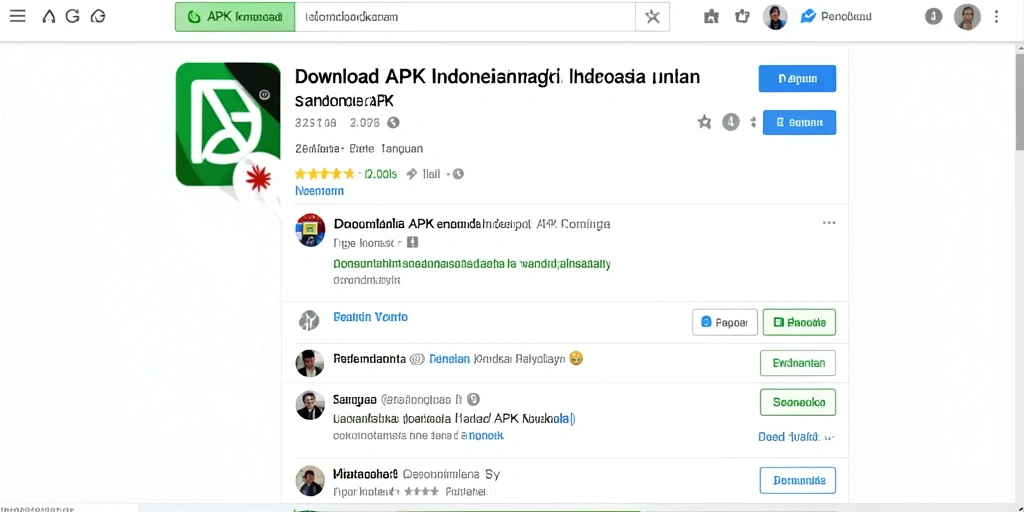This screenshot has width=1024, height=512.
Task: Click the grey circular icon beside "Bealdn Vonto"
Action: [309, 320]
